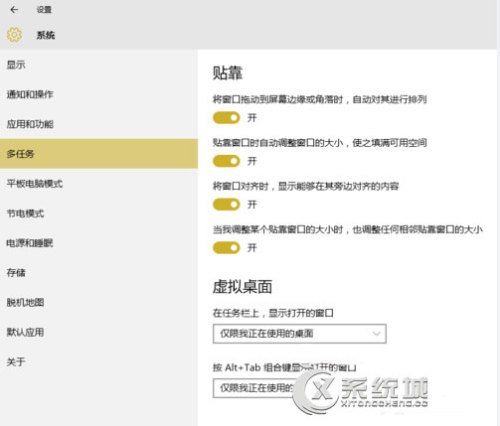Go back with the arrow icon
The height and width of the screenshot is (426, 500).
tap(14, 10)
